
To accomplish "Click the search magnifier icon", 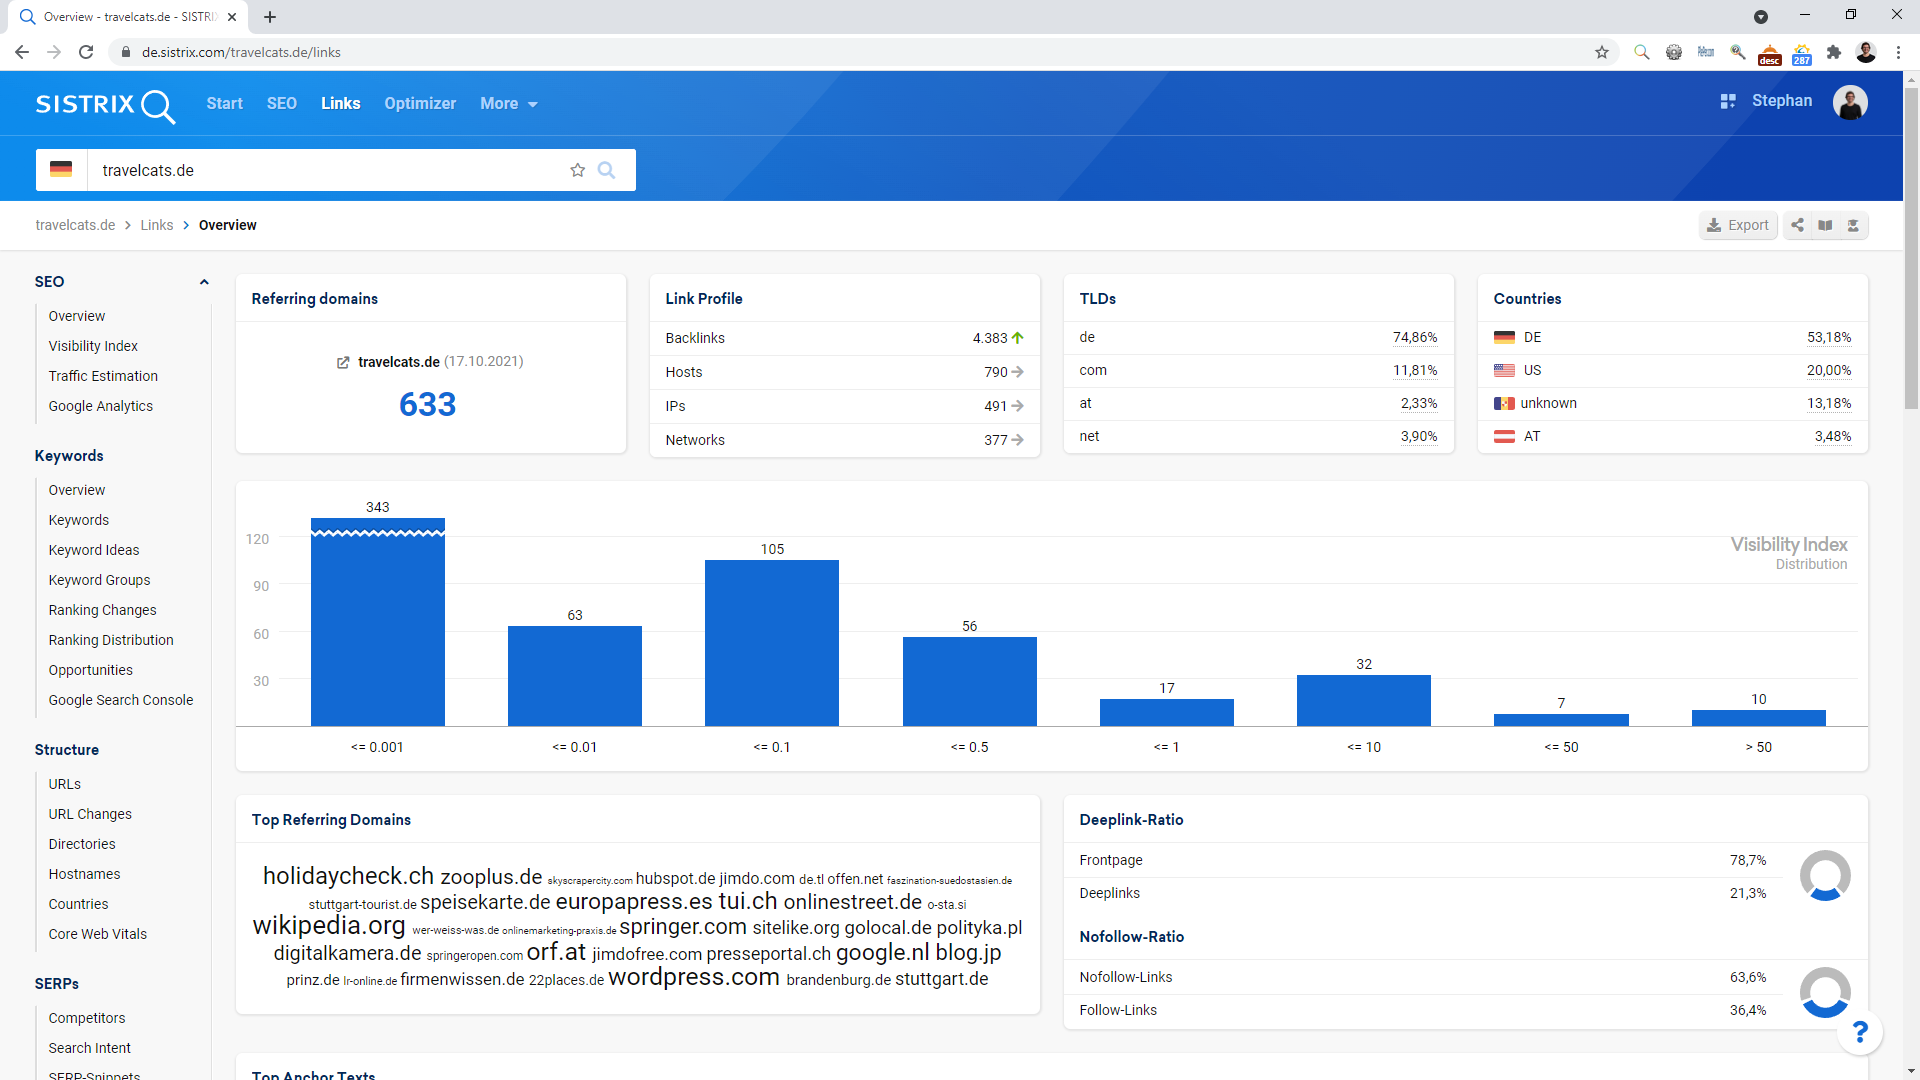I will tap(608, 170).
